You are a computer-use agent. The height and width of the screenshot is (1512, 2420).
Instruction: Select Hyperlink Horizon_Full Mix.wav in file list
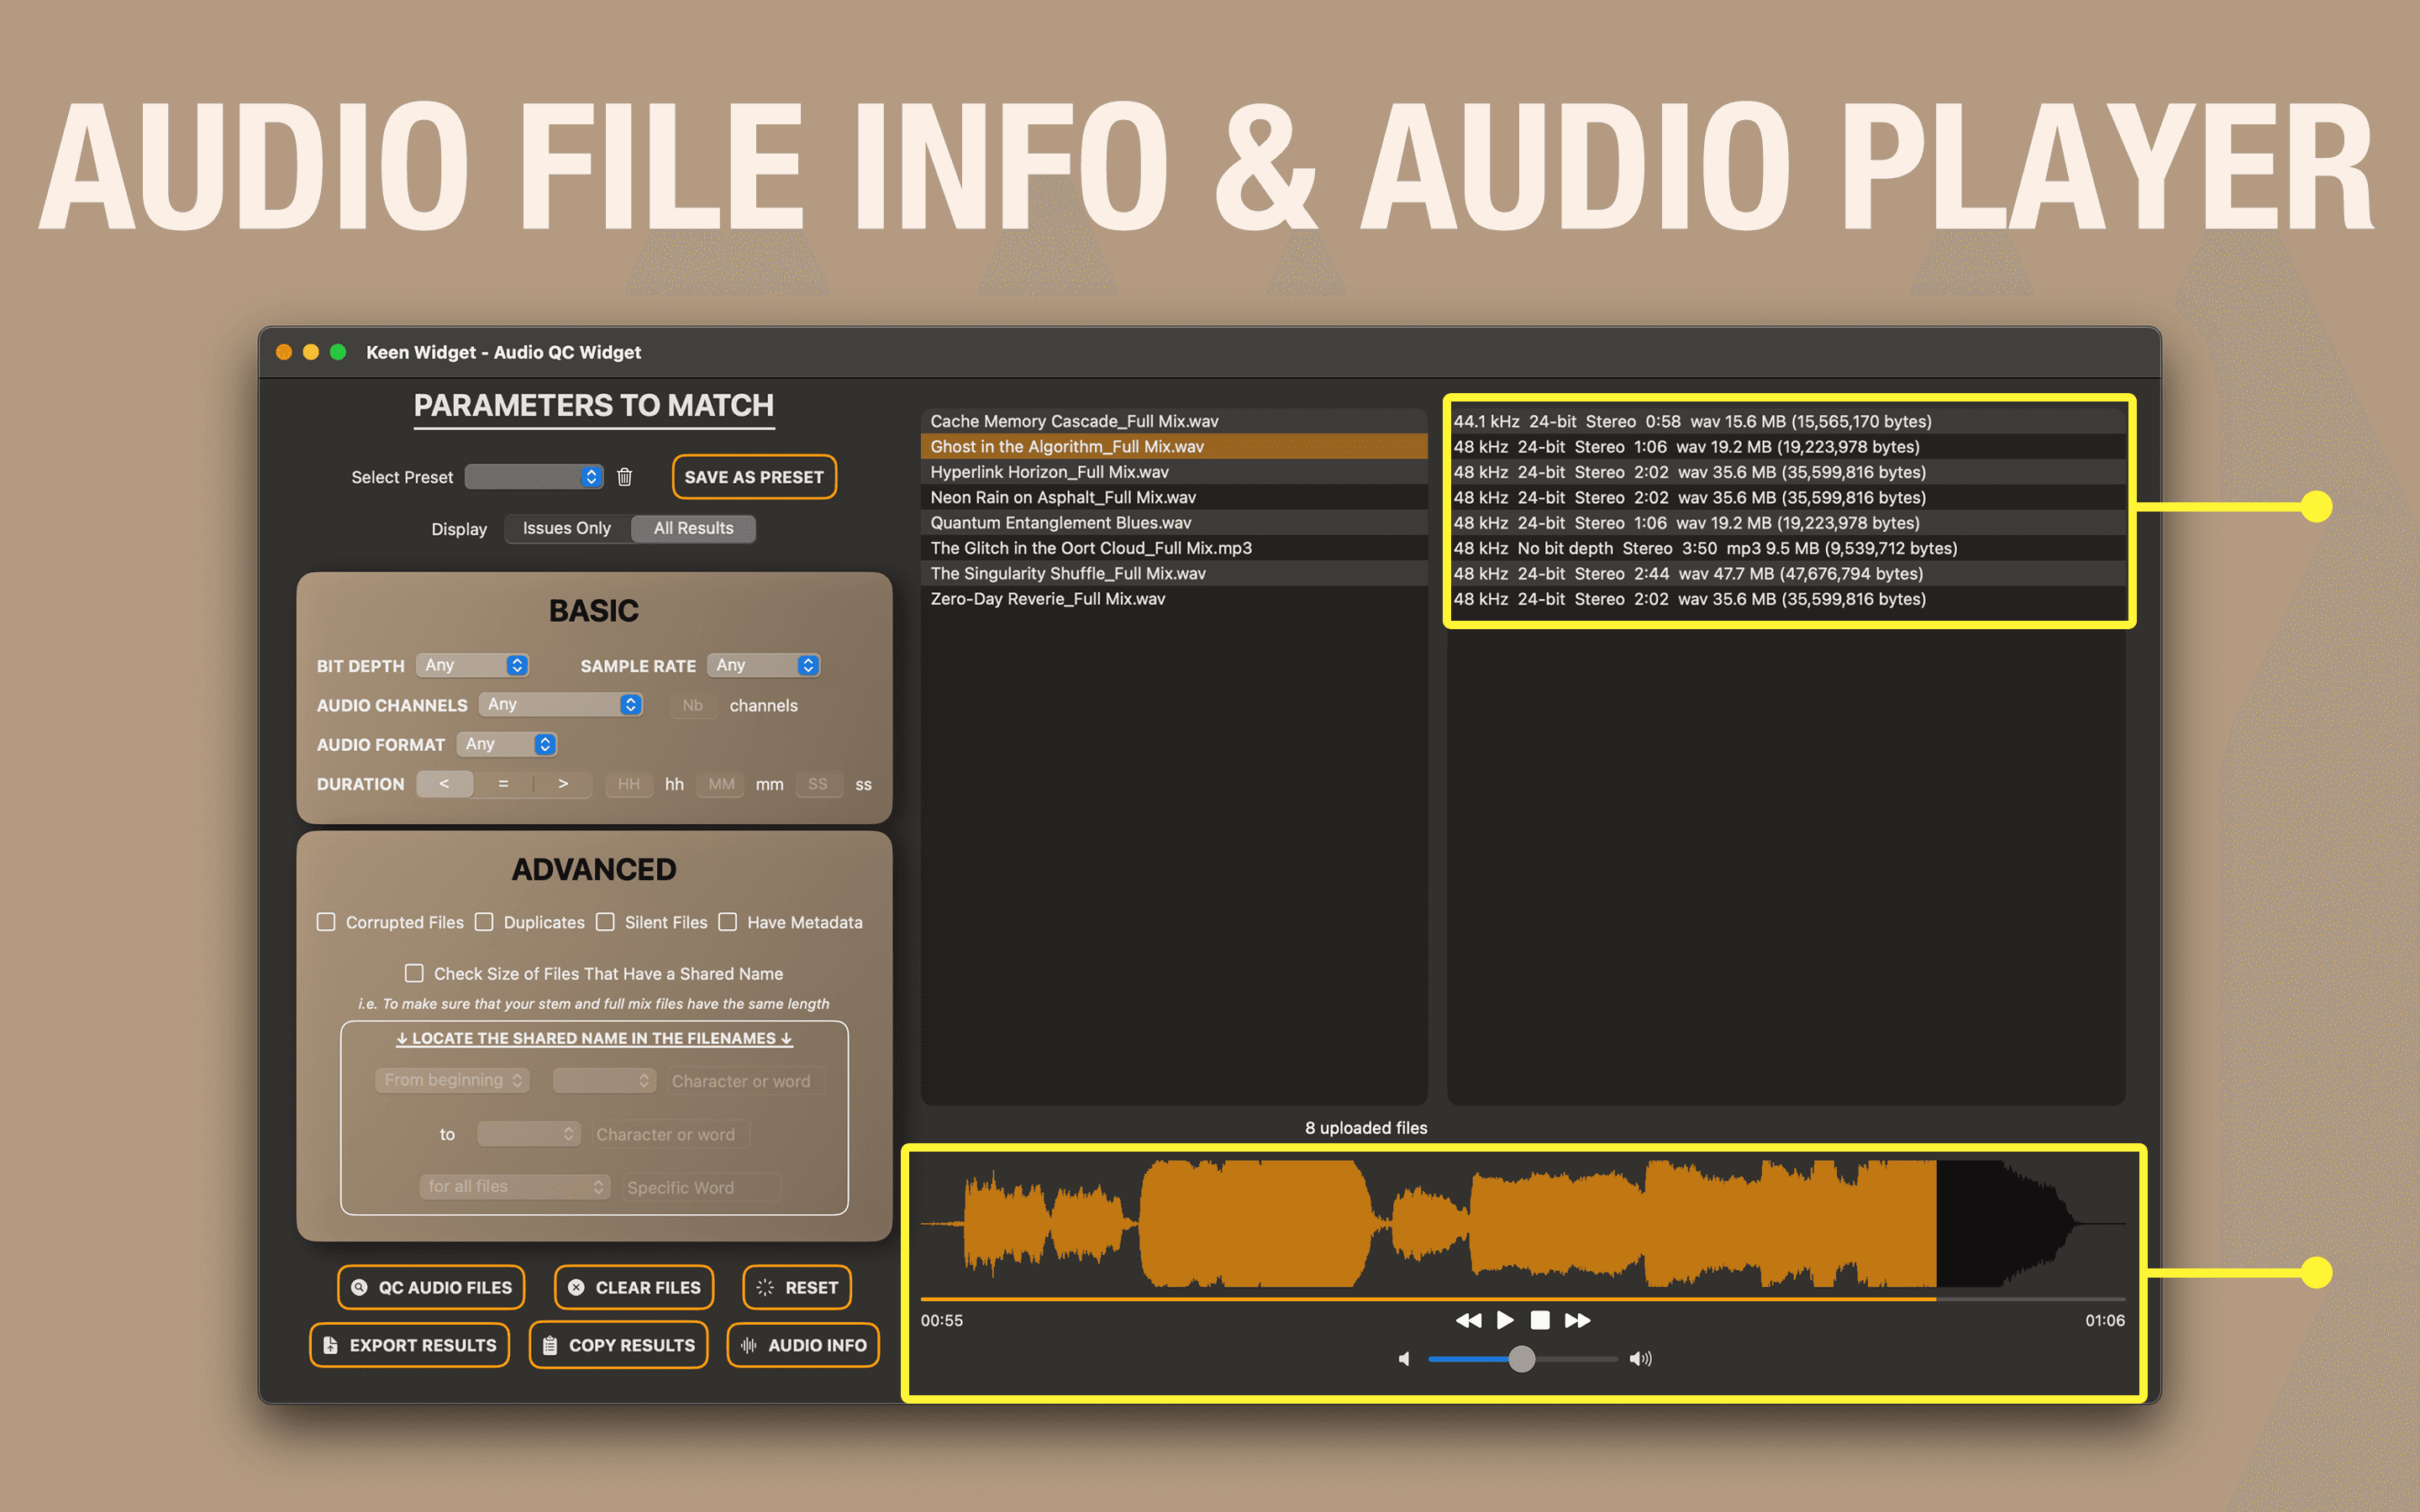point(1049,472)
